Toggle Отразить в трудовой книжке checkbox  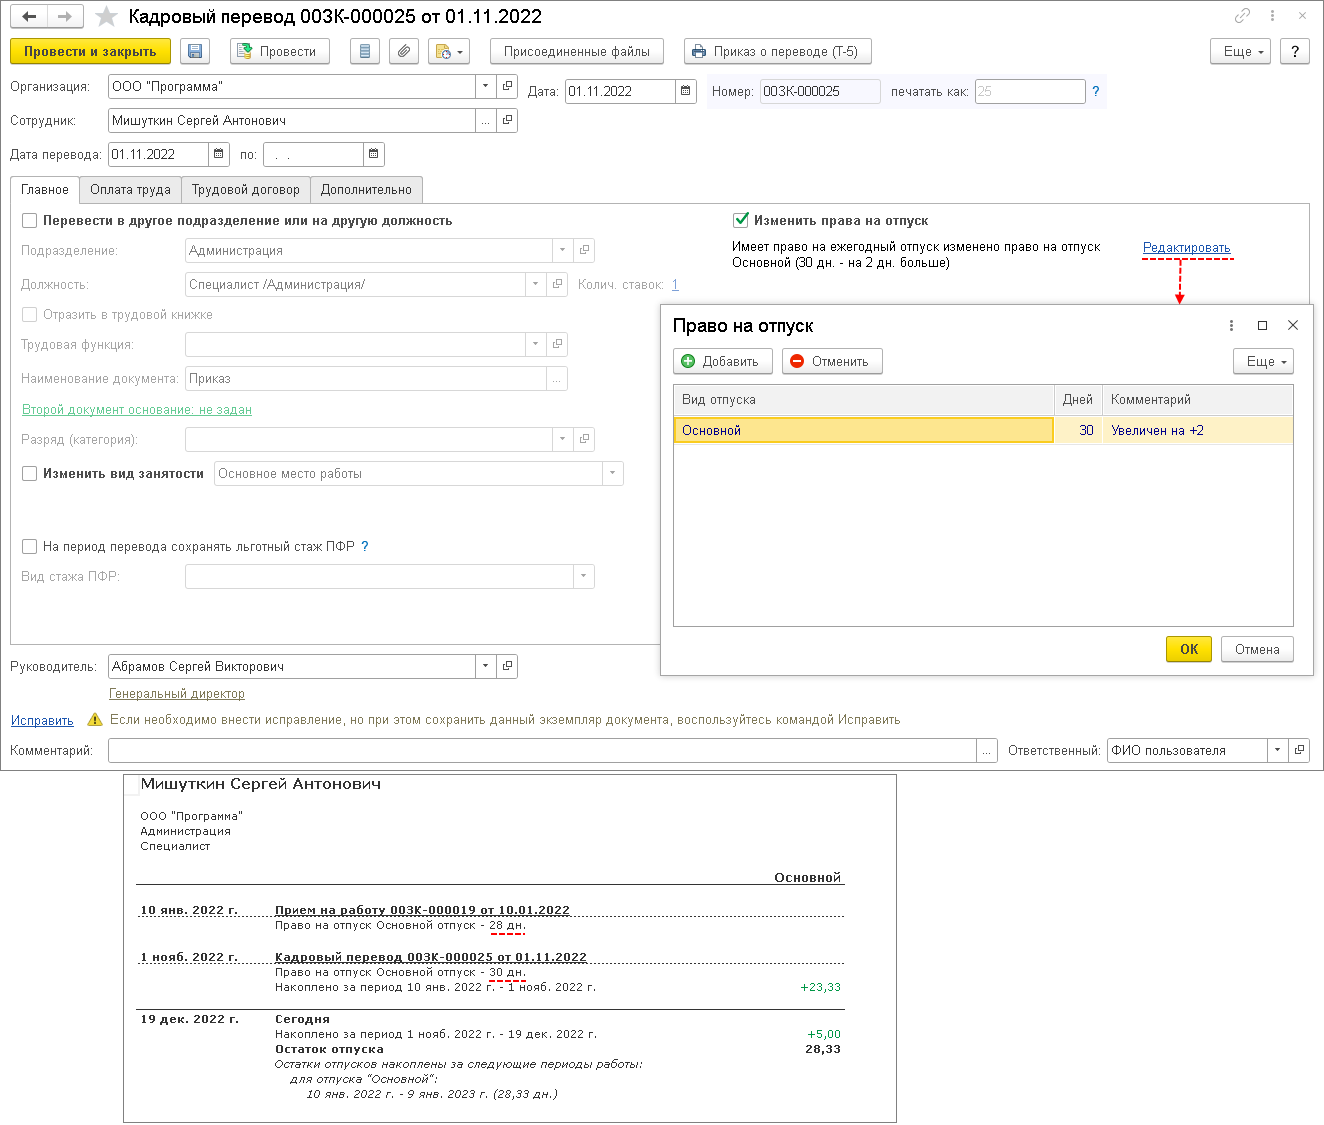point(29,314)
